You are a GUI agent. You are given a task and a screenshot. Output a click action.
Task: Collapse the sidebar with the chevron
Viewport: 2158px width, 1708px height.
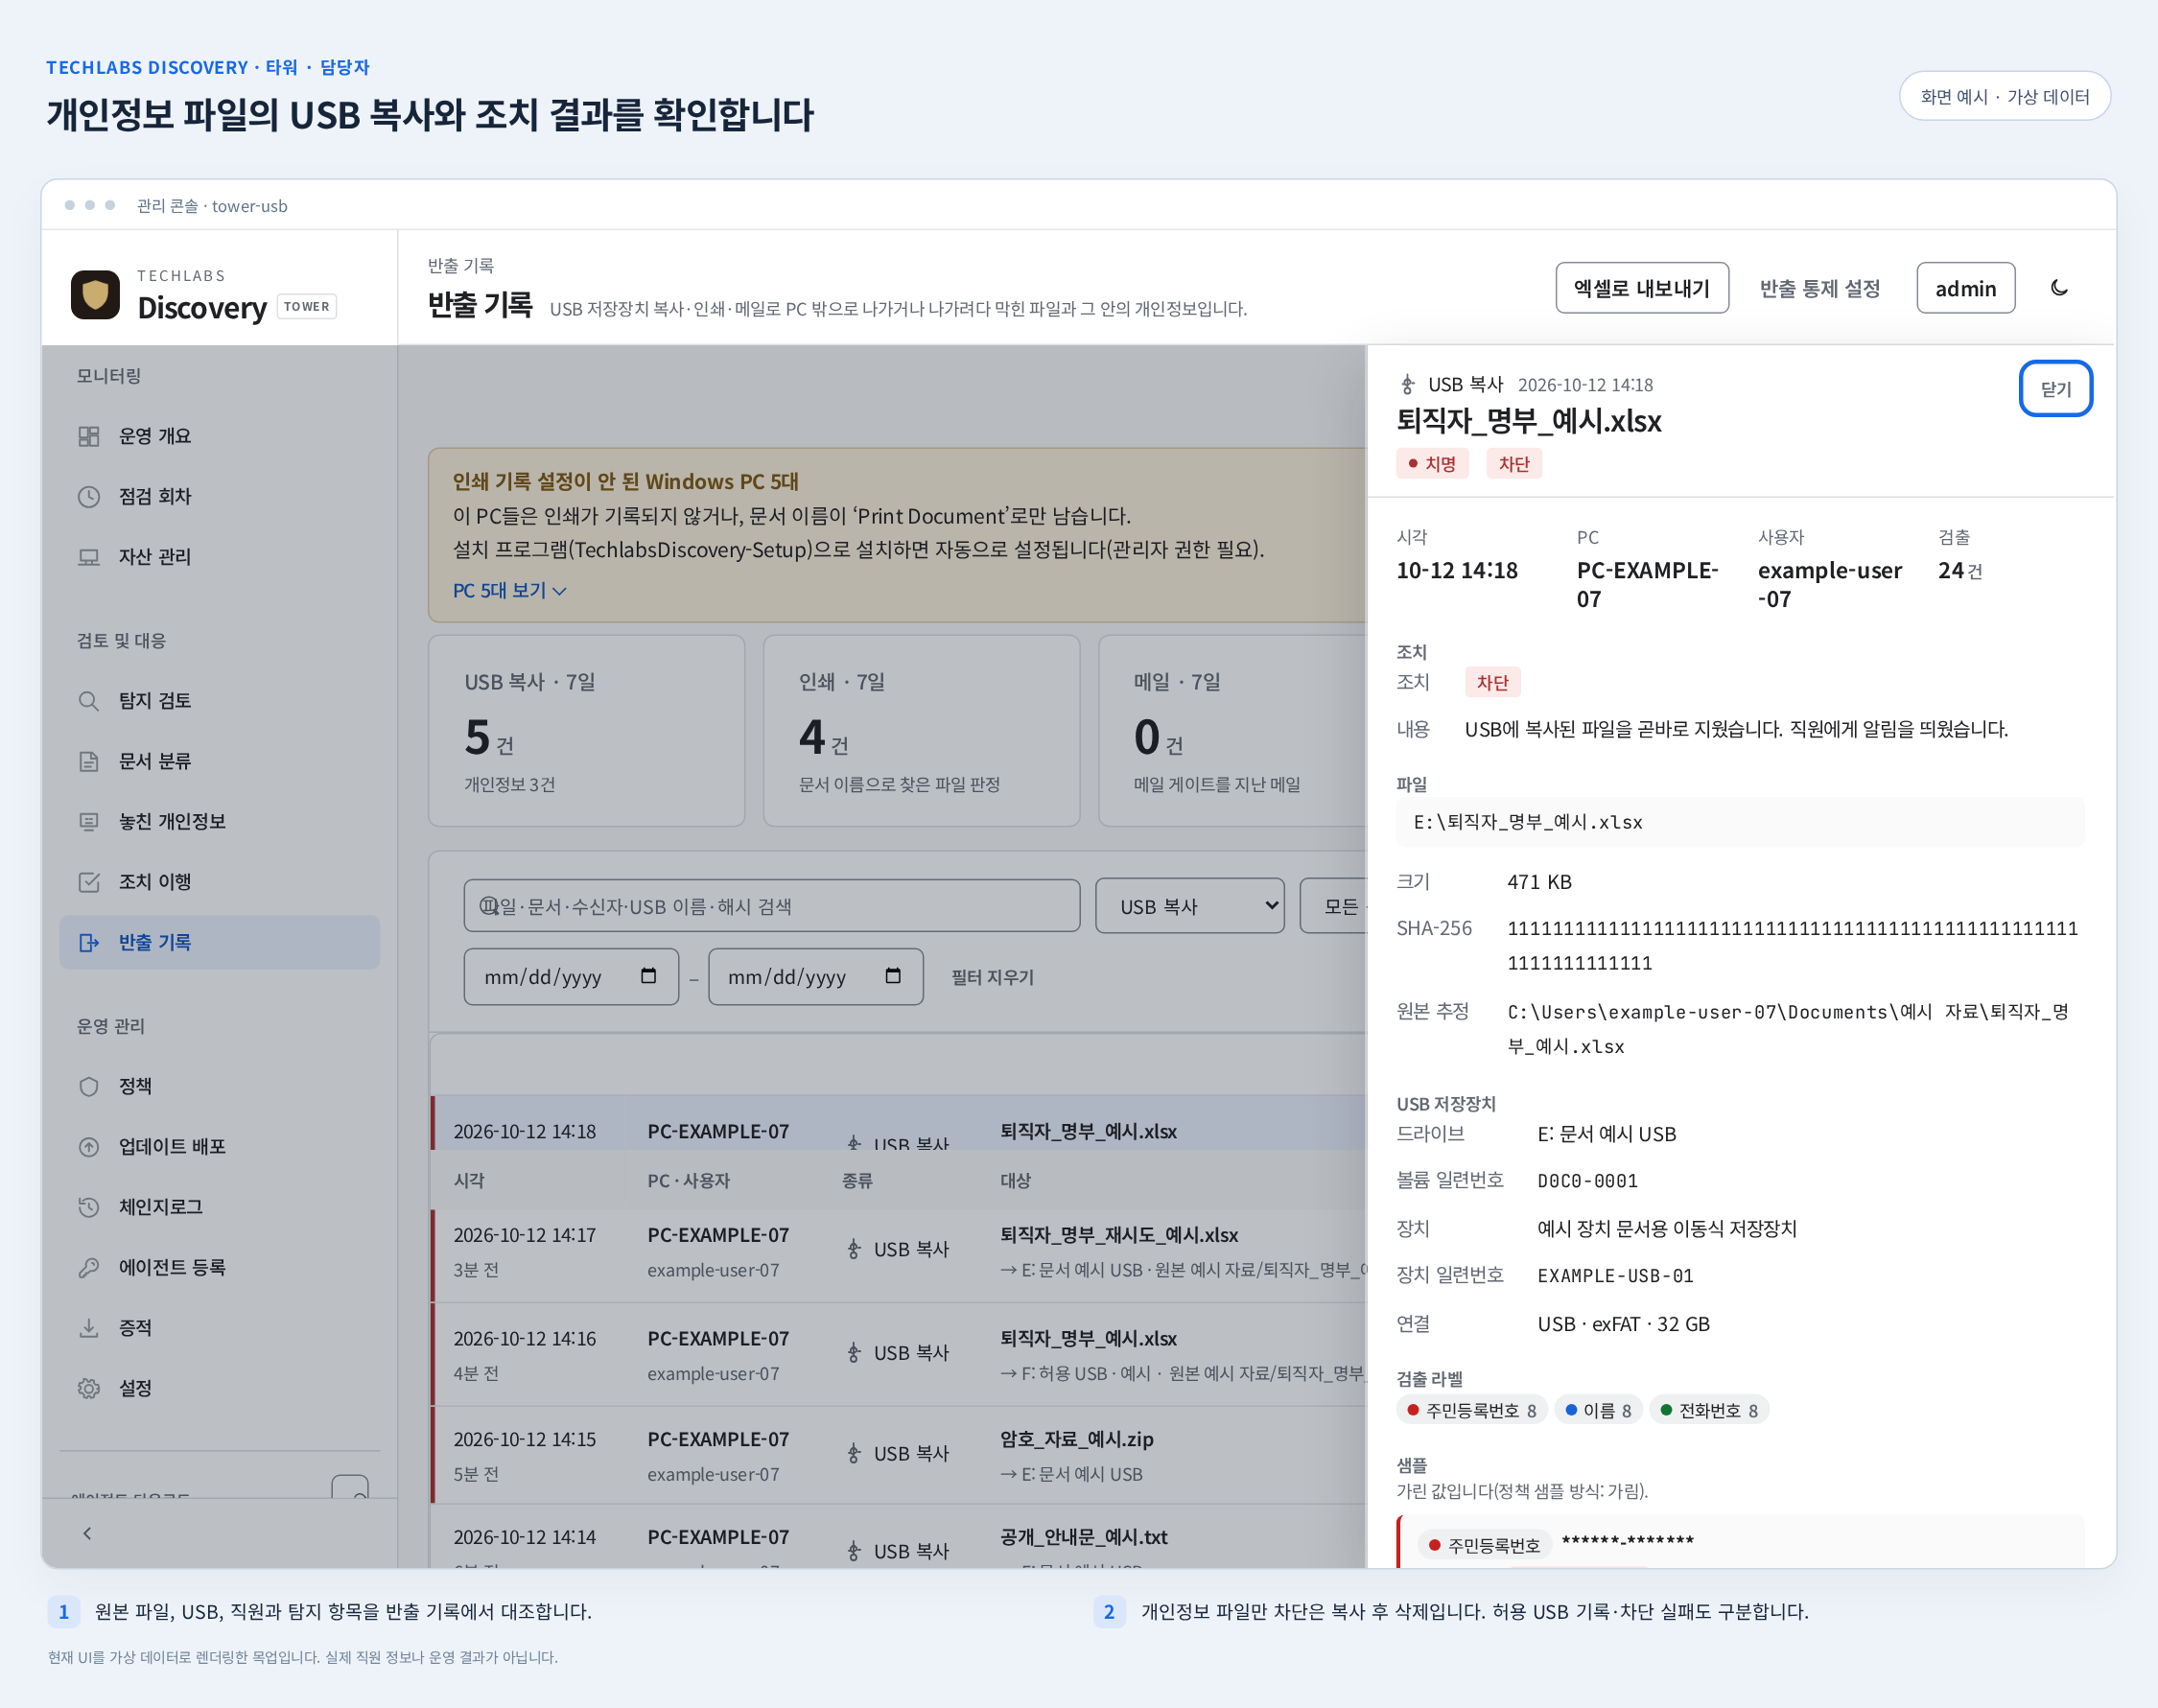87,1533
